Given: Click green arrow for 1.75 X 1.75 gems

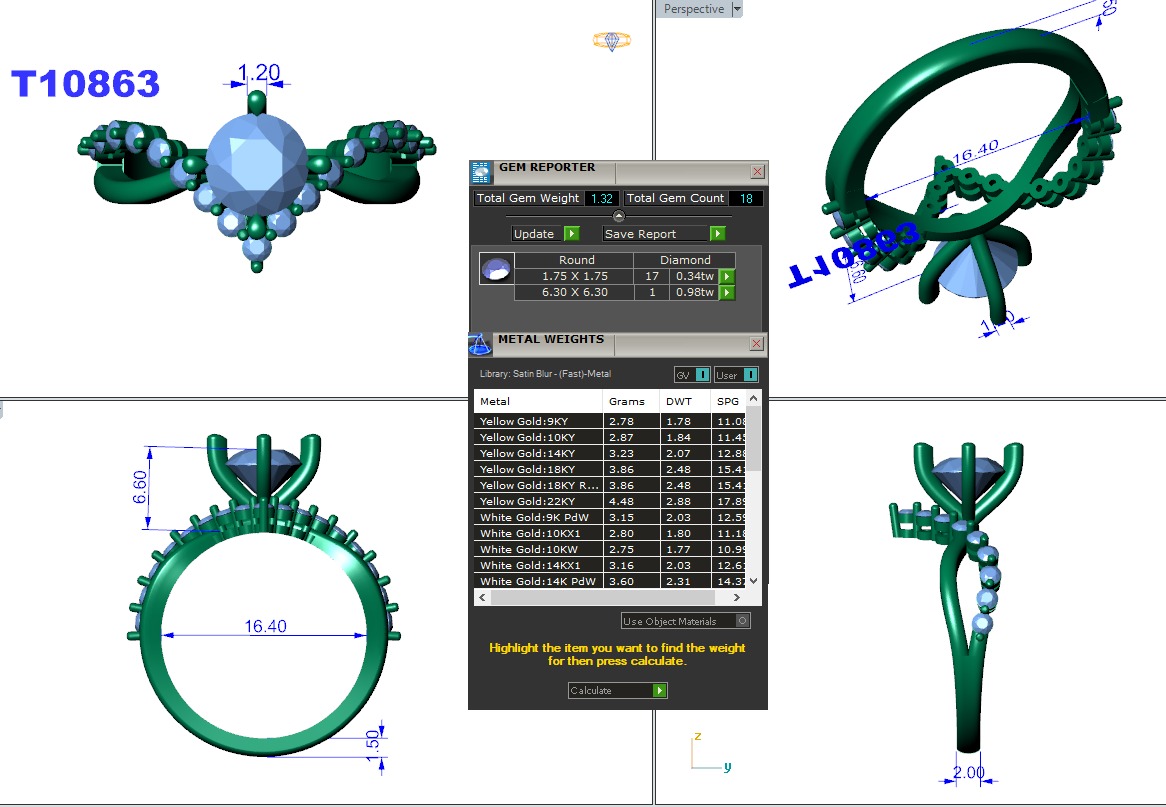Looking at the screenshot, I should (727, 277).
